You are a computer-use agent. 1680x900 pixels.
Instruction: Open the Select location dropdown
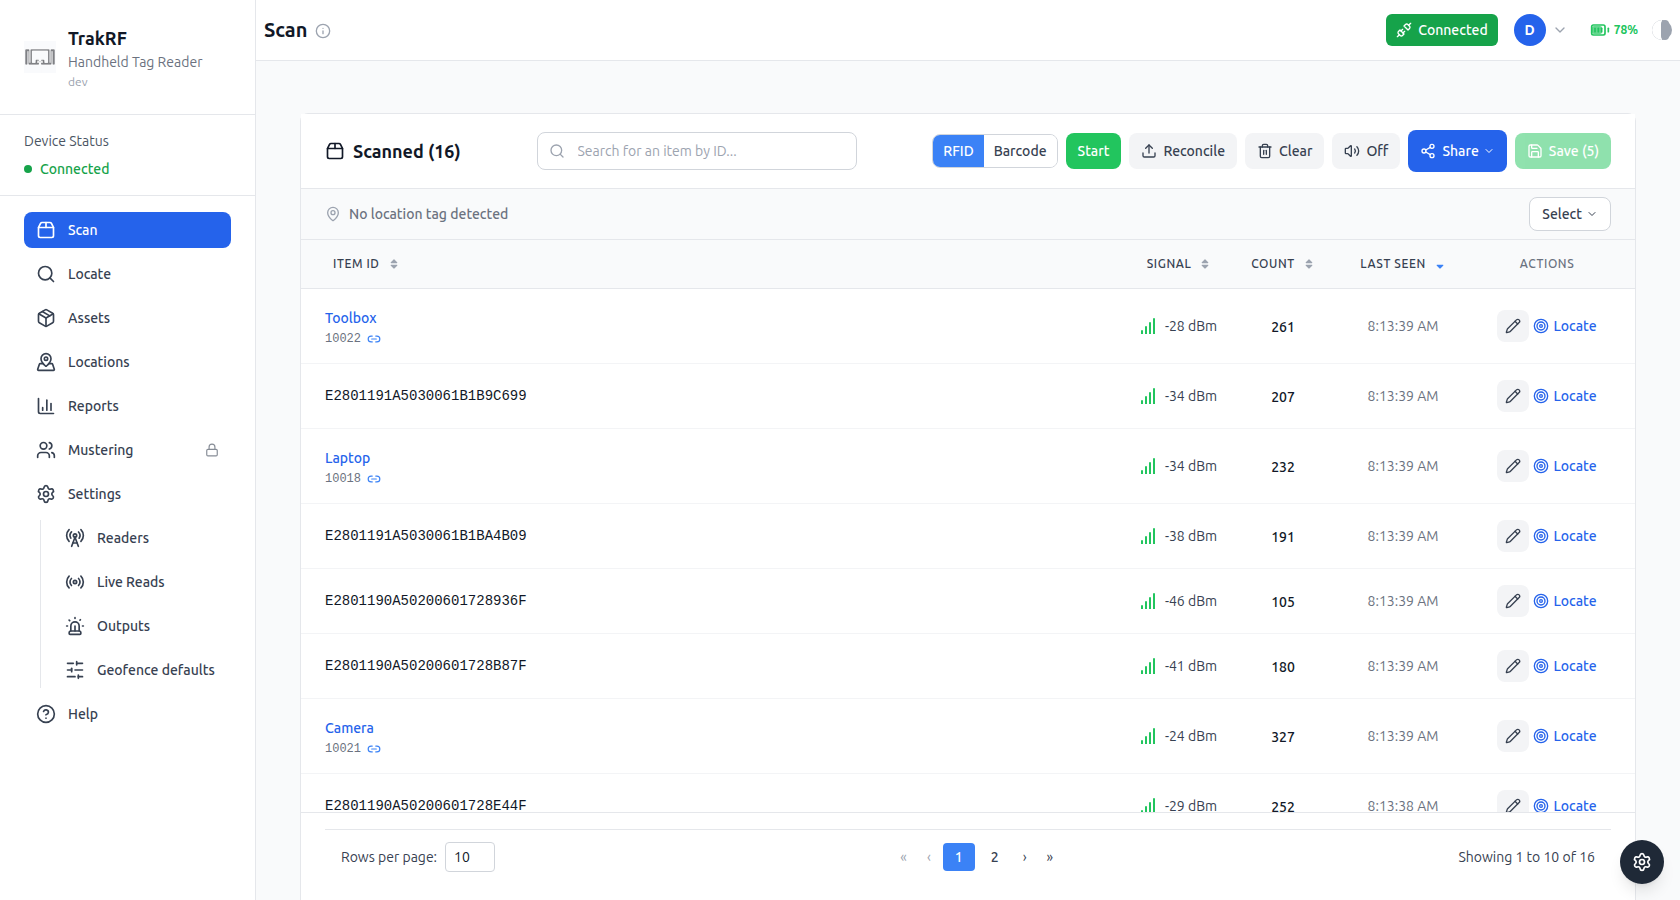pos(1569,214)
